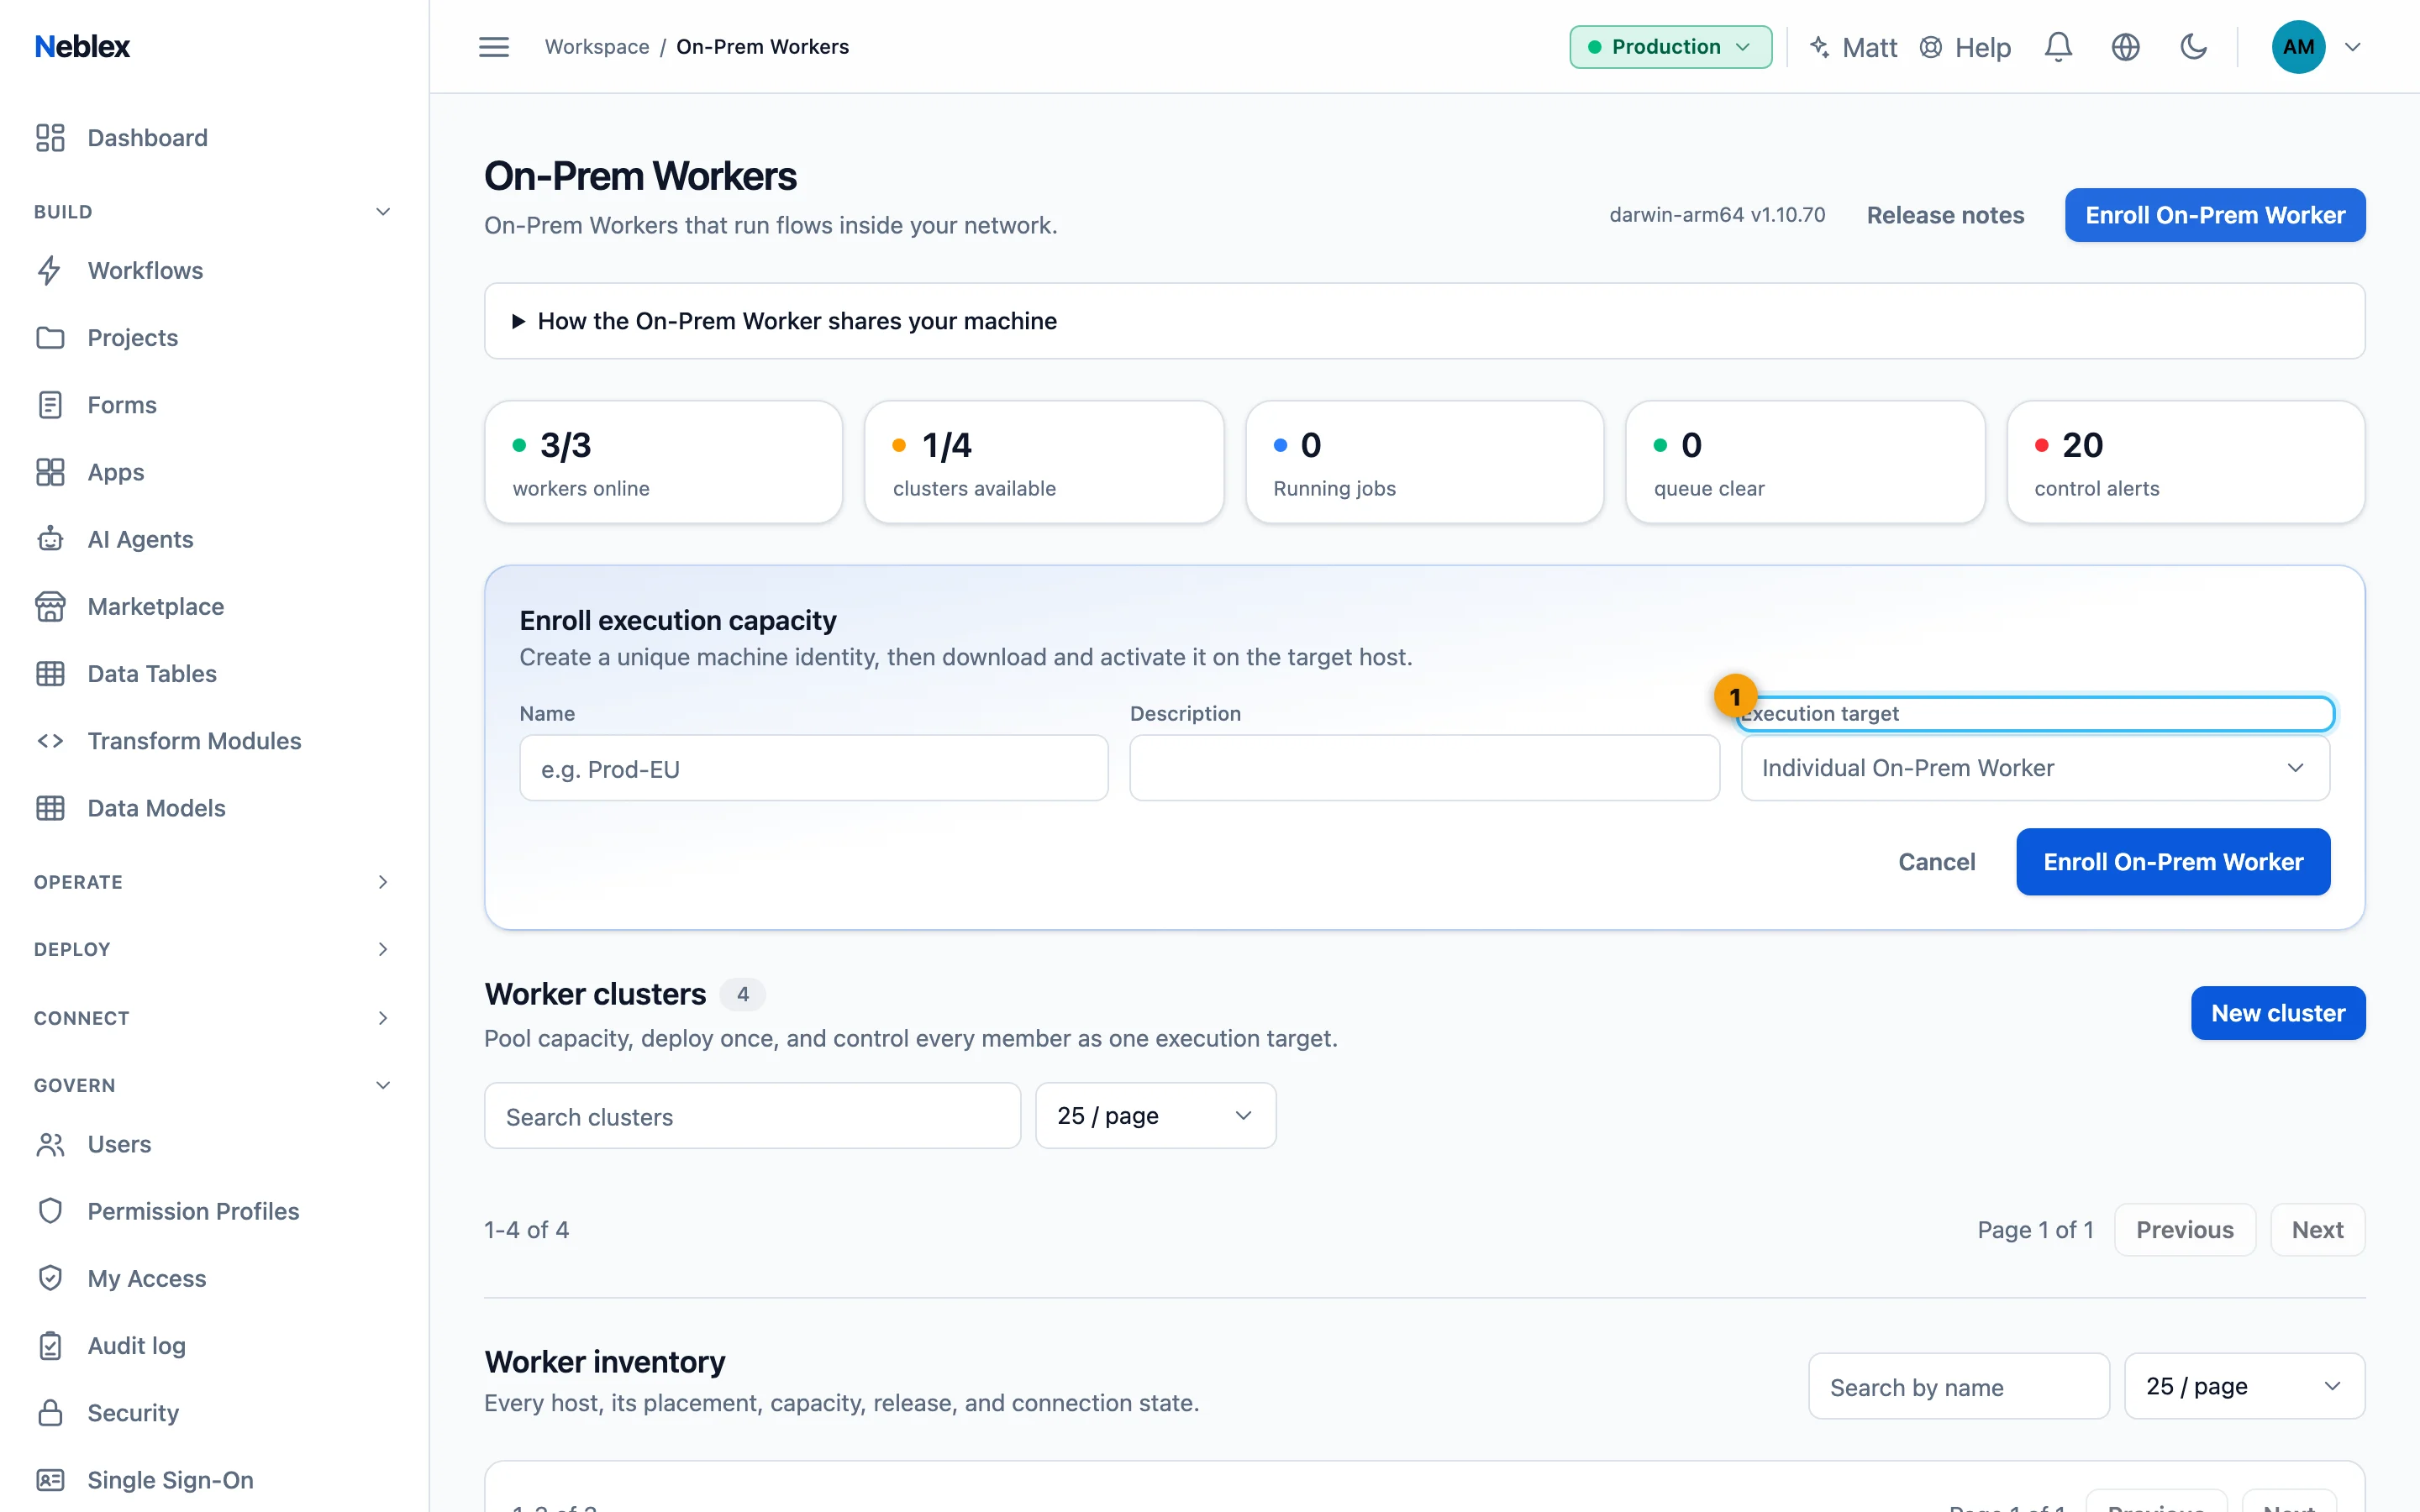
Task: Cancel the enroll capacity form
Action: coord(1937,862)
